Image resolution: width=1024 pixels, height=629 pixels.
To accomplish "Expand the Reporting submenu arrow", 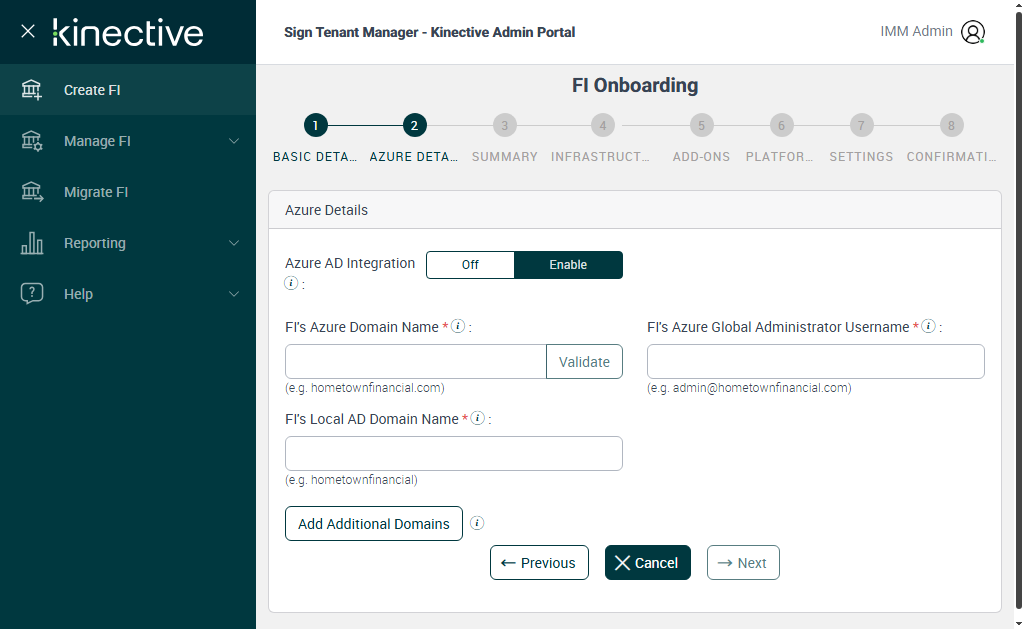I will (234, 243).
